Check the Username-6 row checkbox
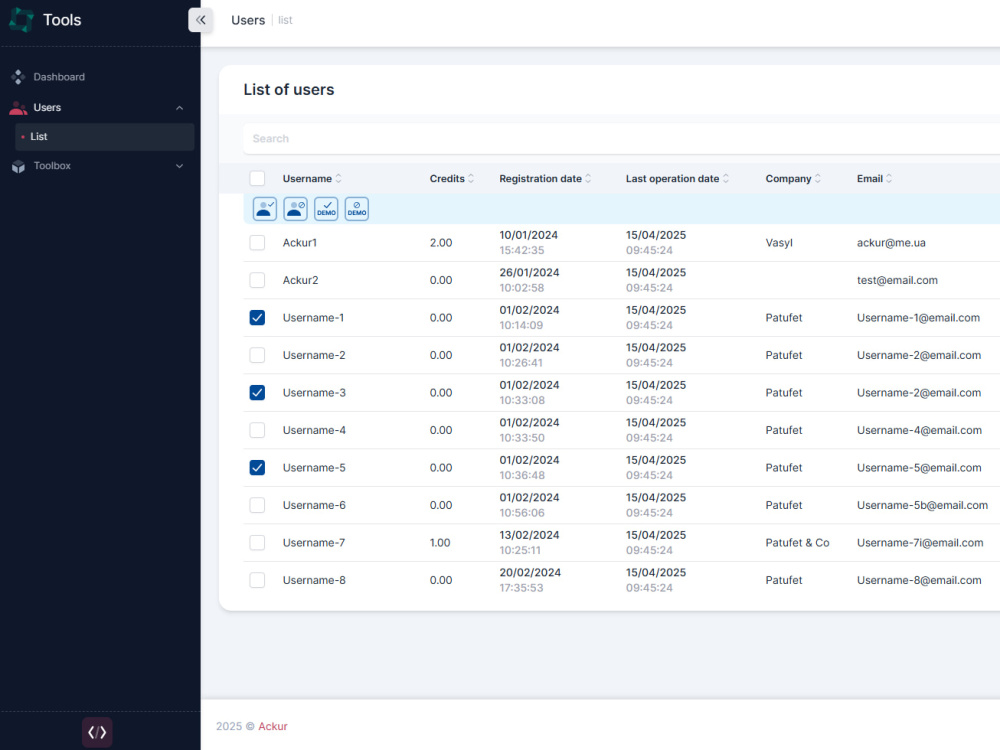The height and width of the screenshot is (750, 1000). 257,505
